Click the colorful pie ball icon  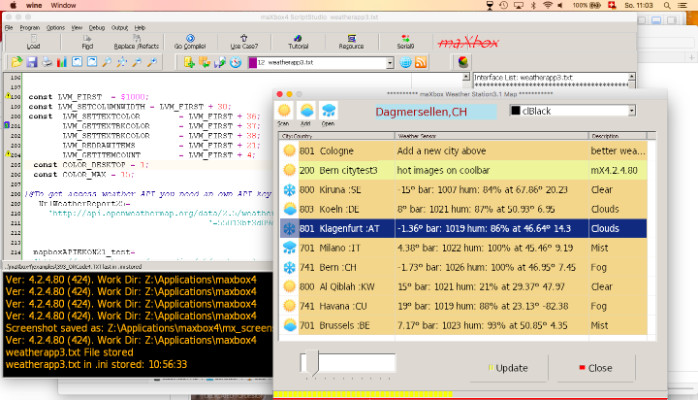(x=463, y=62)
